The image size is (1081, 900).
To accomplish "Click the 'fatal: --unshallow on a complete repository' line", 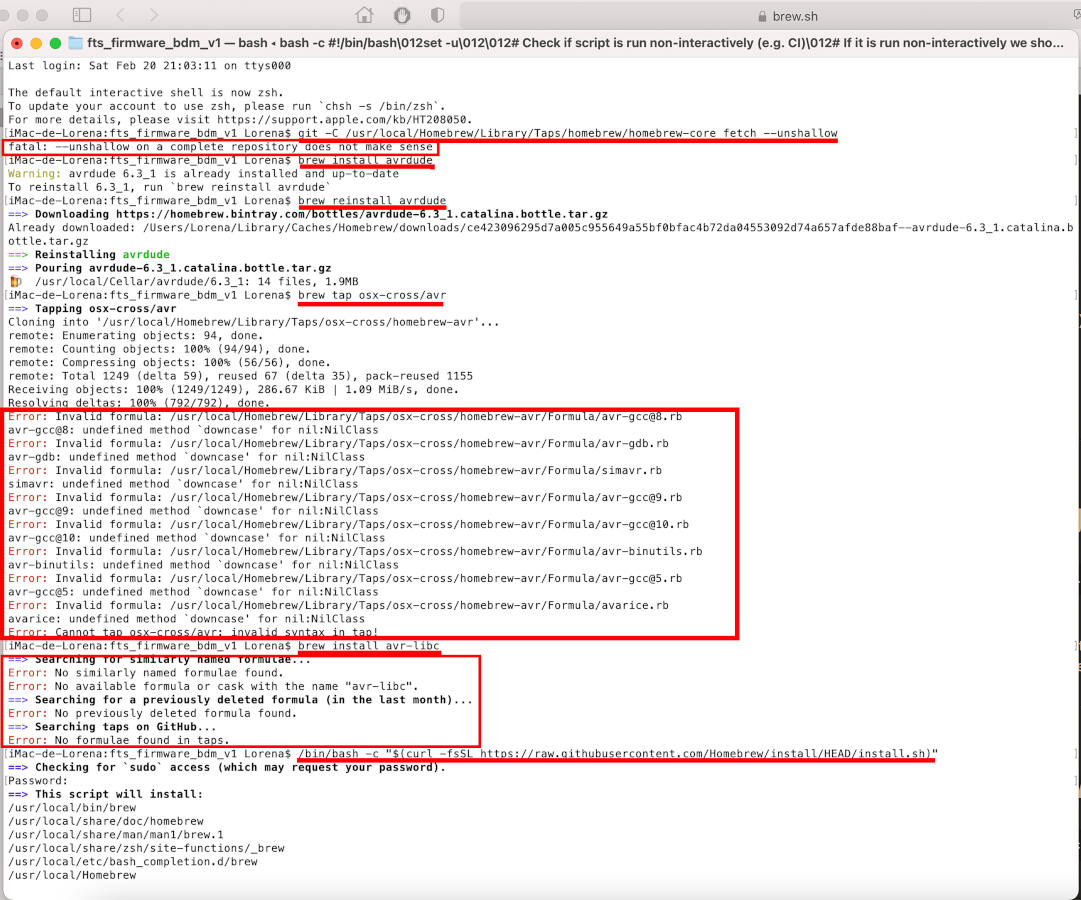I will tap(221, 146).
